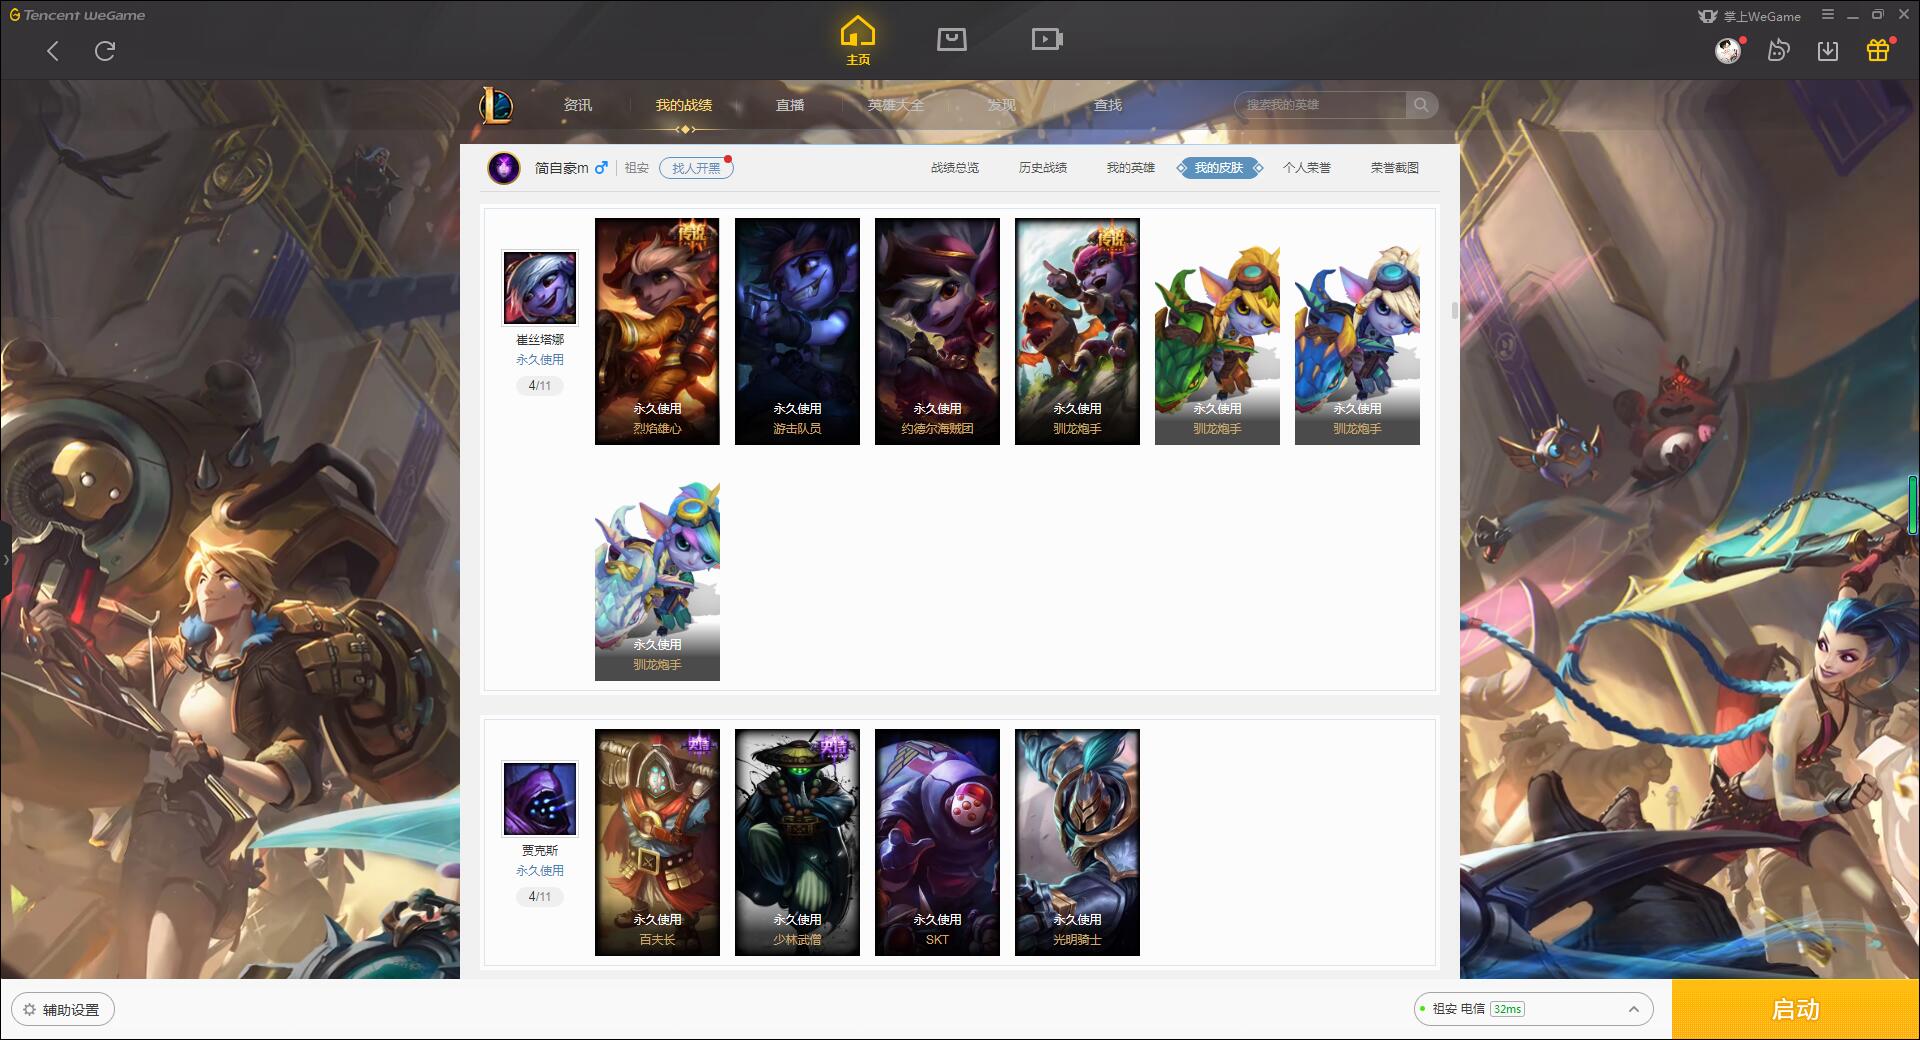Viewport: 1920px width, 1040px height.
Task: Click the search heroes input field
Action: click(x=1320, y=105)
